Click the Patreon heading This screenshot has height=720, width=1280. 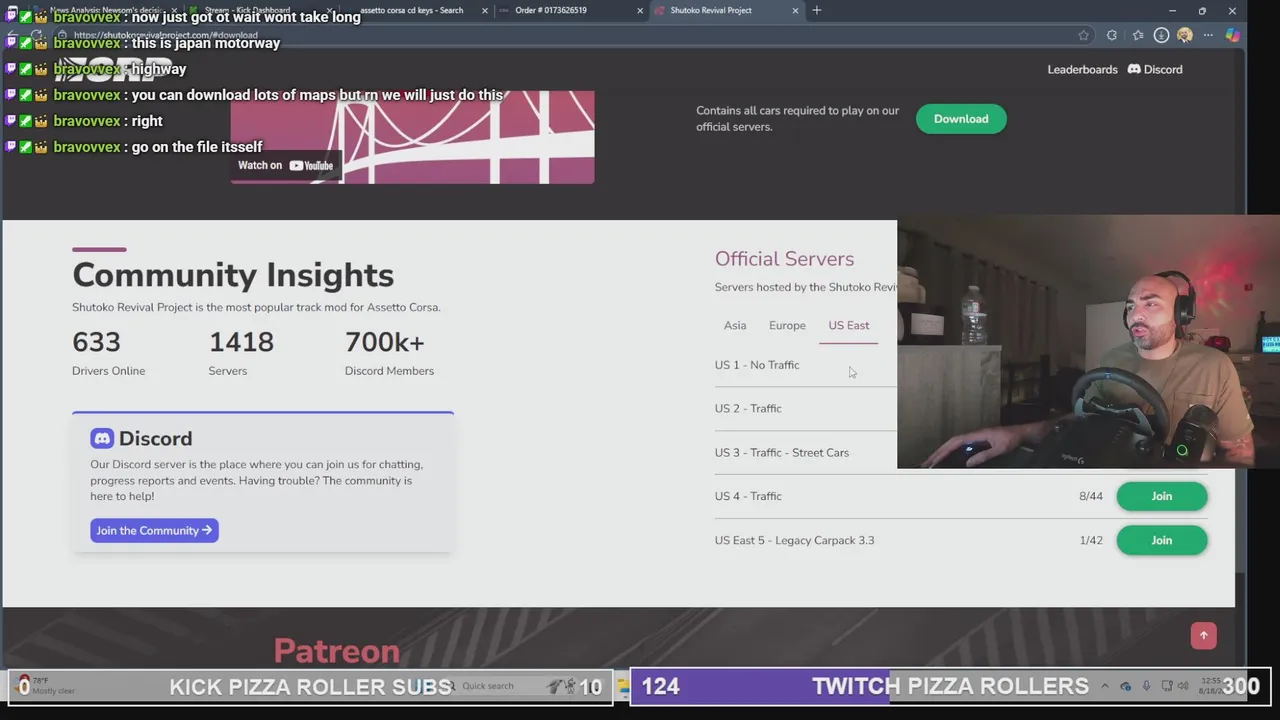[x=337, y=651]
